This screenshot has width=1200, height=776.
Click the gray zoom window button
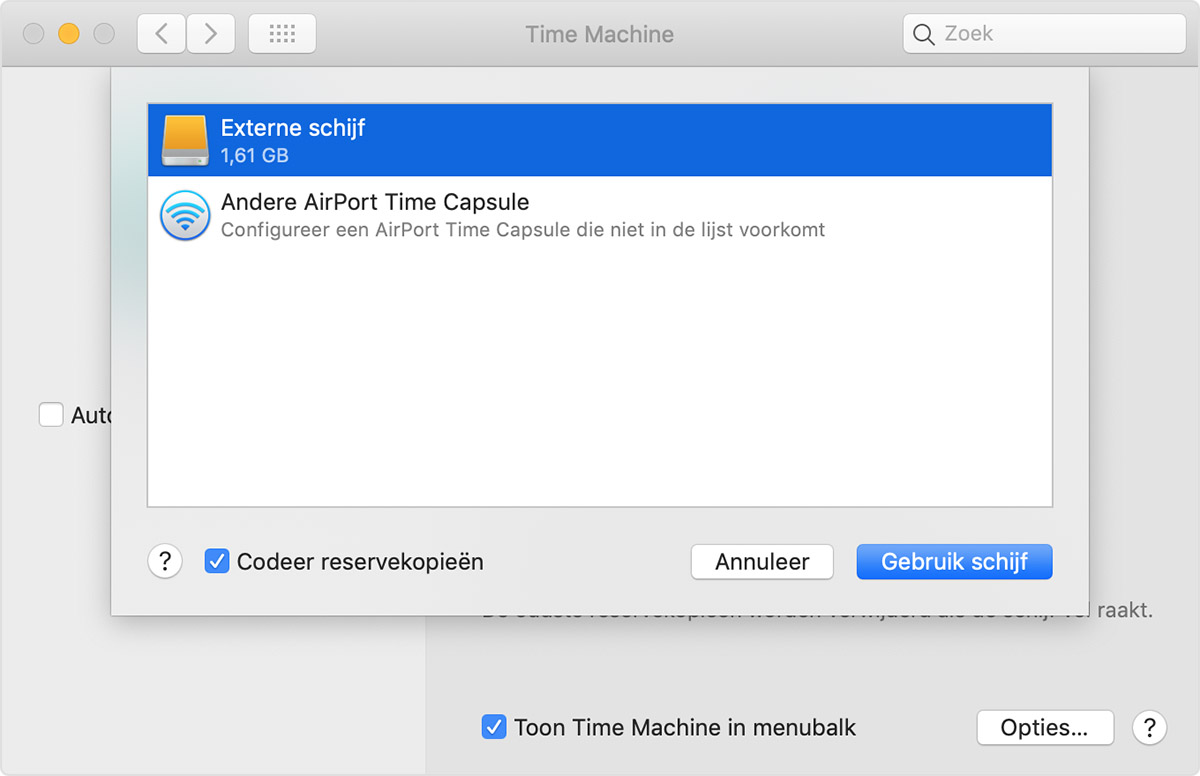tap(104, 34)
